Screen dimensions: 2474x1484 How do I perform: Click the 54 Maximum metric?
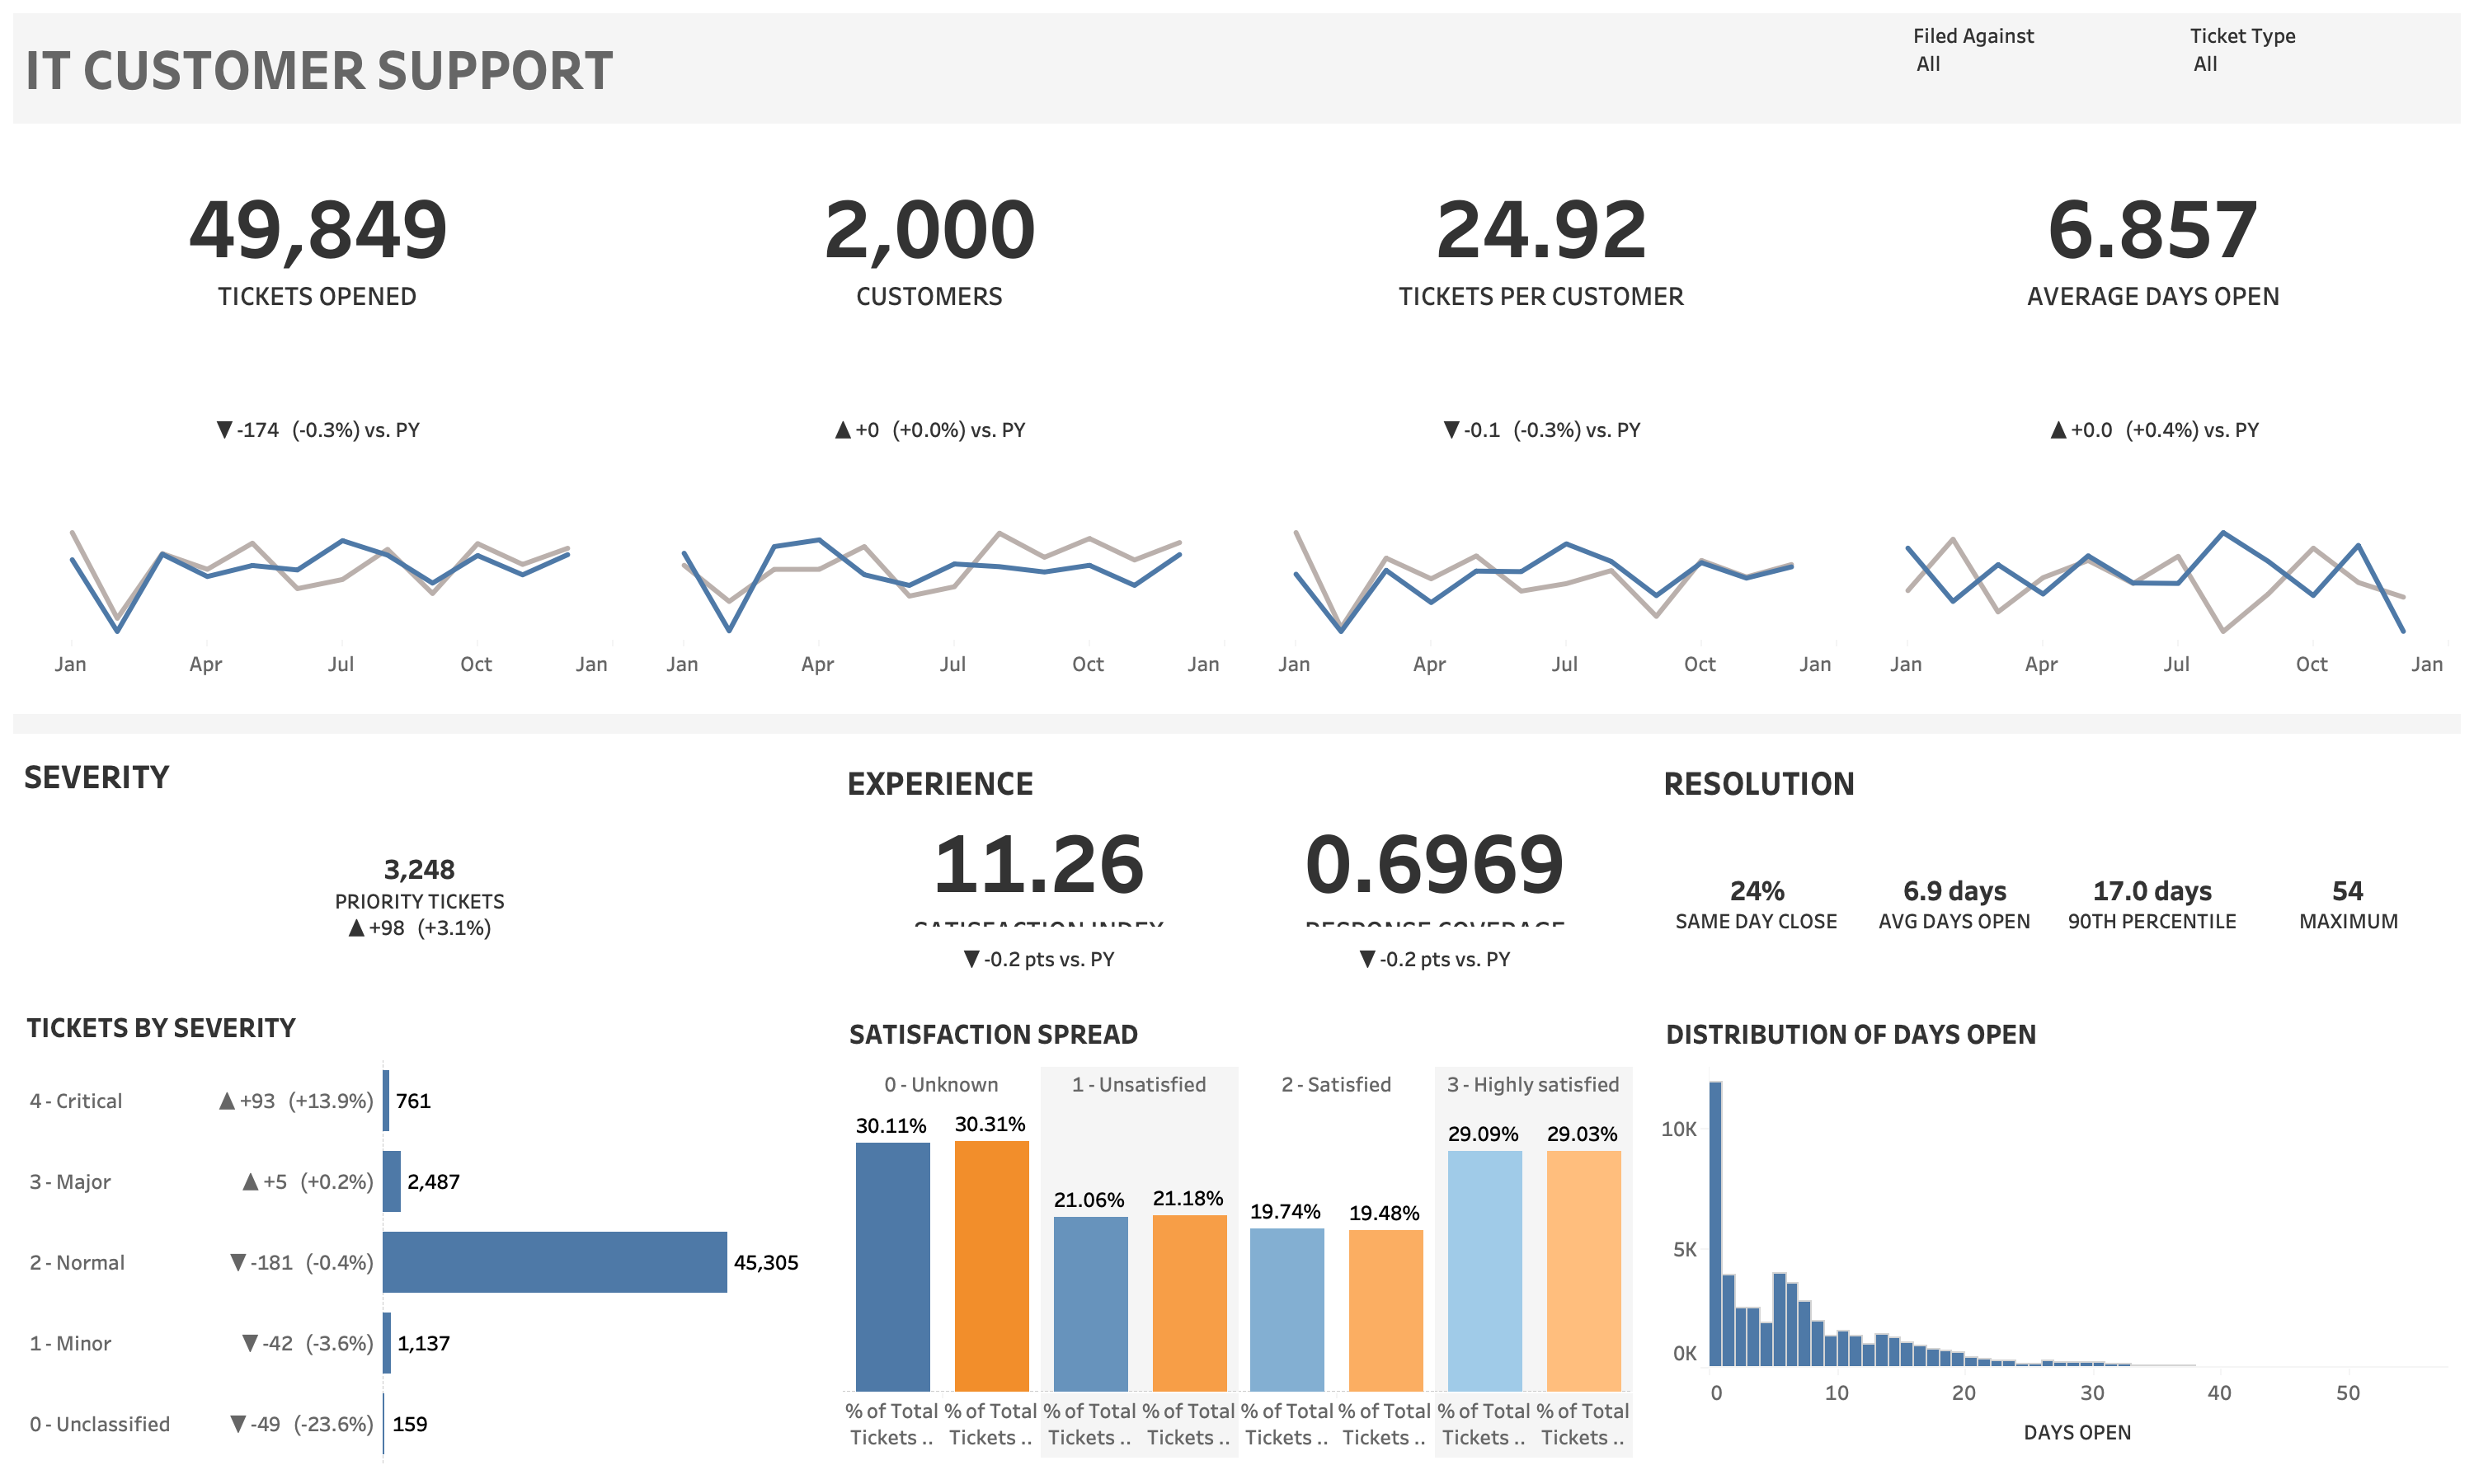point(2348,905)
